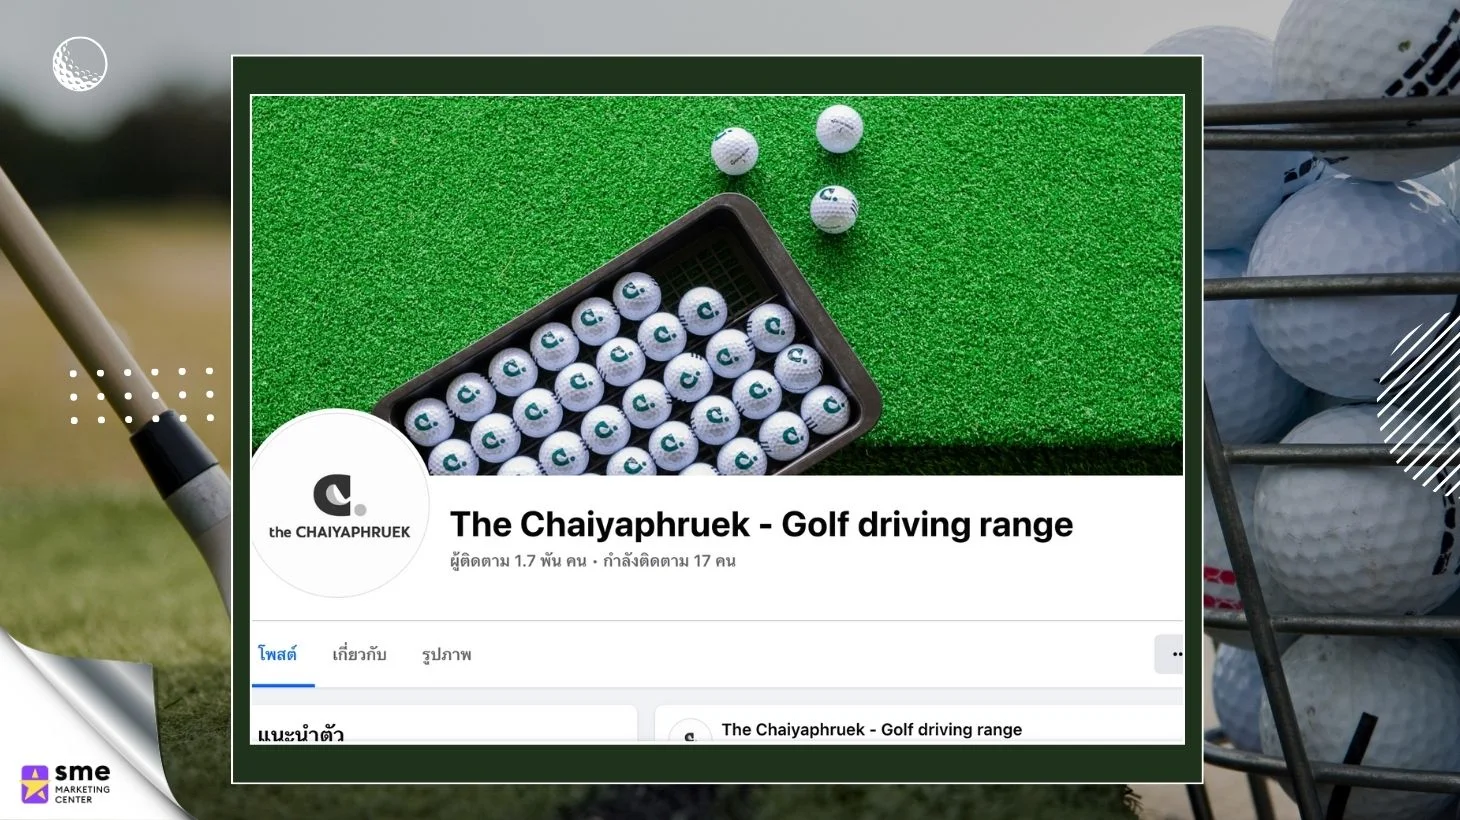
Task: Click the post author name link
Action: [x=872, y=729]
